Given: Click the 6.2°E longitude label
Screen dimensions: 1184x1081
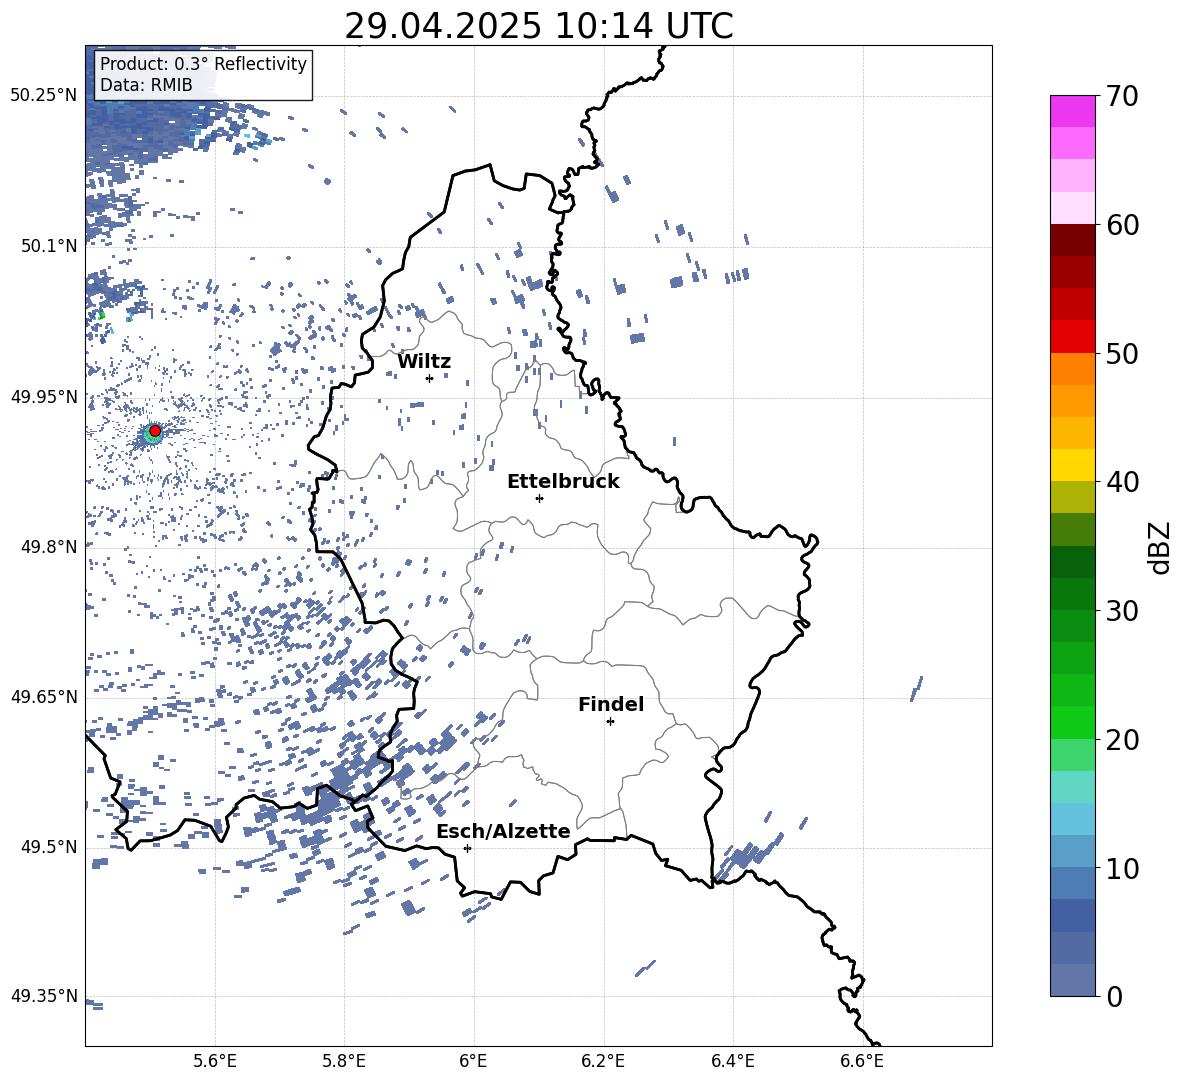Looking at the screenshot, I should (603, 1061).
